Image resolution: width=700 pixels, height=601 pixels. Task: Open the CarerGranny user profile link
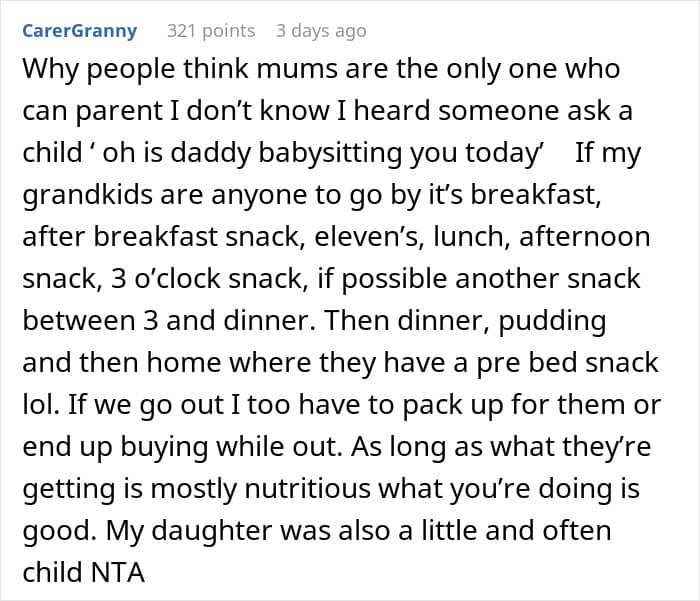tap(79, 31)
